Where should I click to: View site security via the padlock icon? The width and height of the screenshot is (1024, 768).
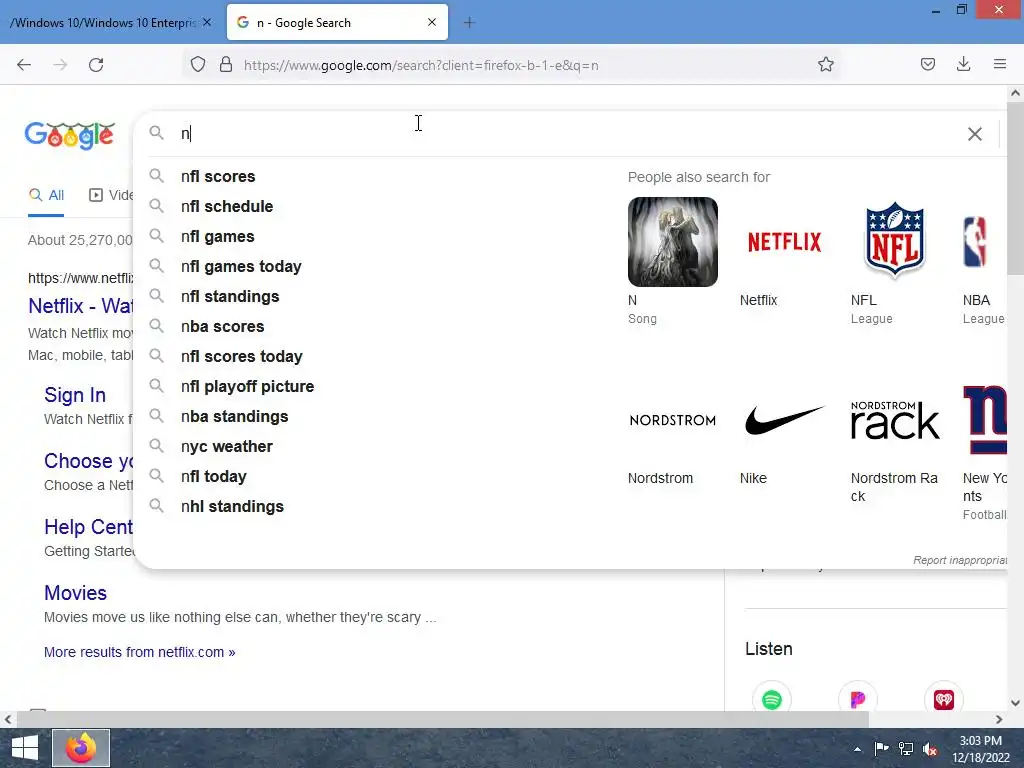point(226,64)
